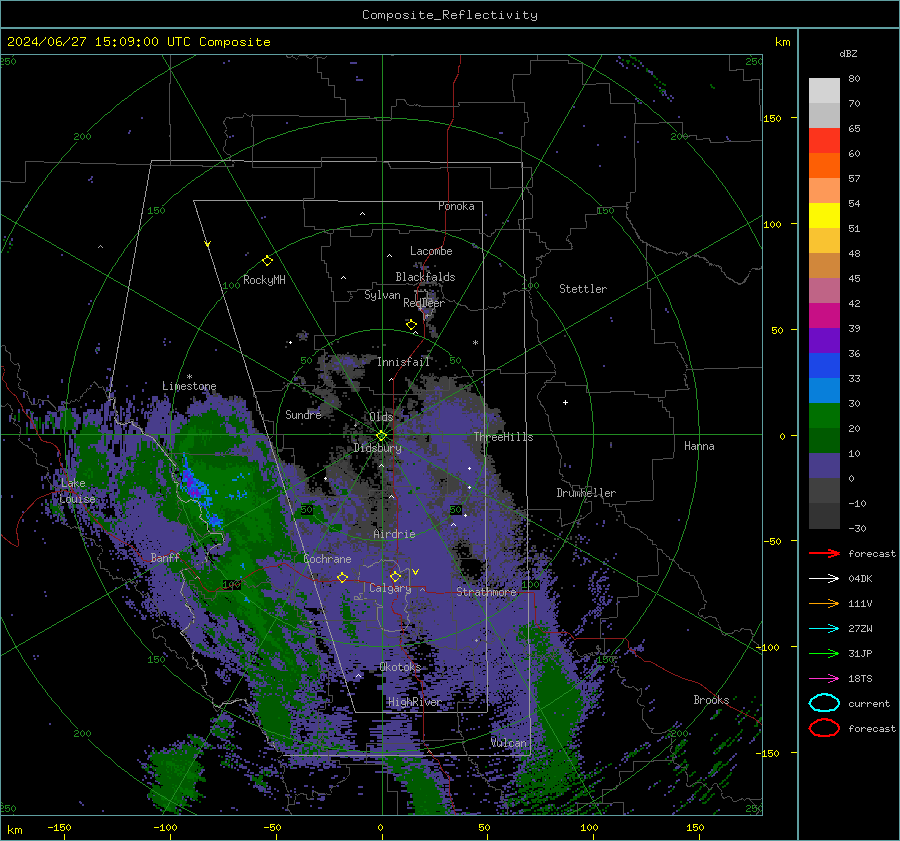Click the 2024/06/27 15:09:00 UTC timestamp
Image resolution: width=900 pixels, height=841 pixels.
click(91, 42)
